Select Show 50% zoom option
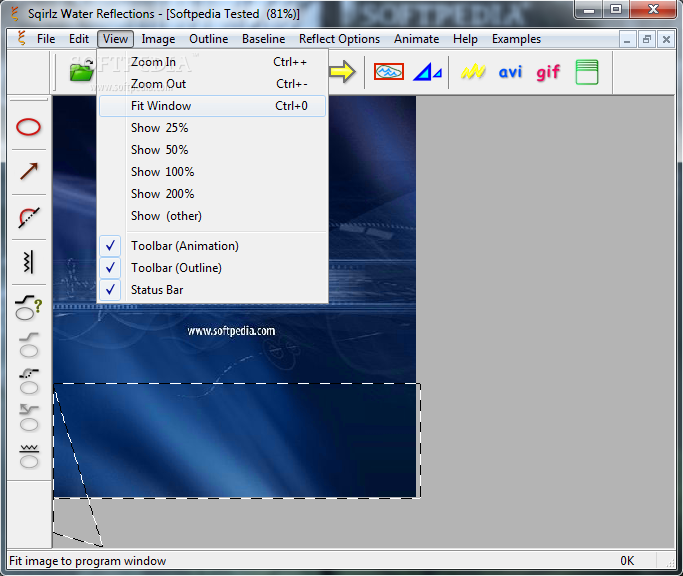Viewport: 683px width, 576px height. coord(213,149)
